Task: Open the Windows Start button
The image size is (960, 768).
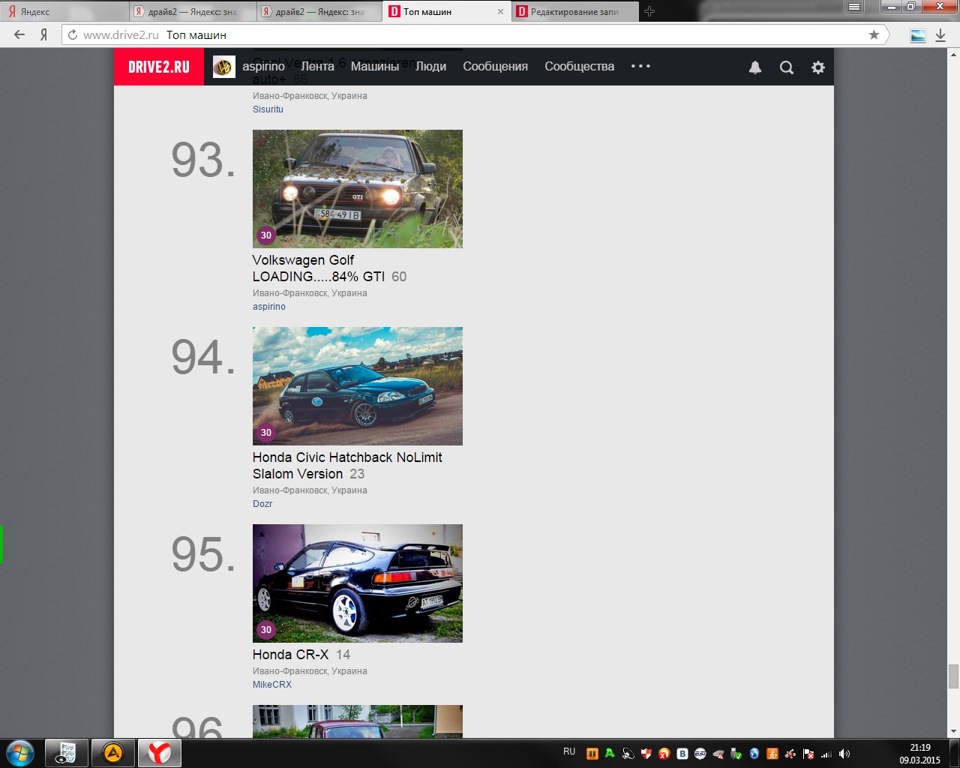Action: tap(20, 753)
